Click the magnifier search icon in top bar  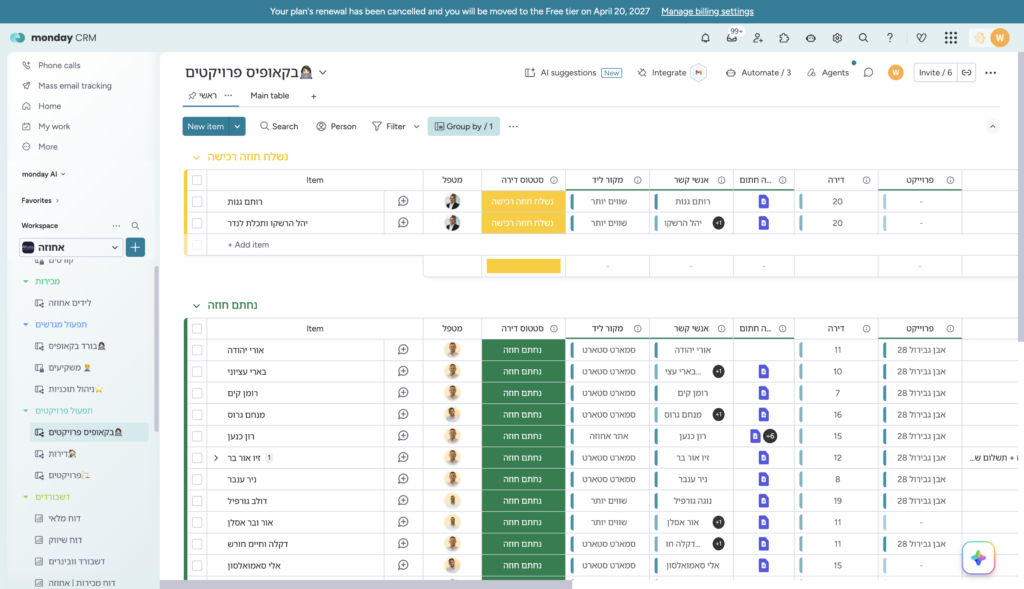(x=863, y=38)
